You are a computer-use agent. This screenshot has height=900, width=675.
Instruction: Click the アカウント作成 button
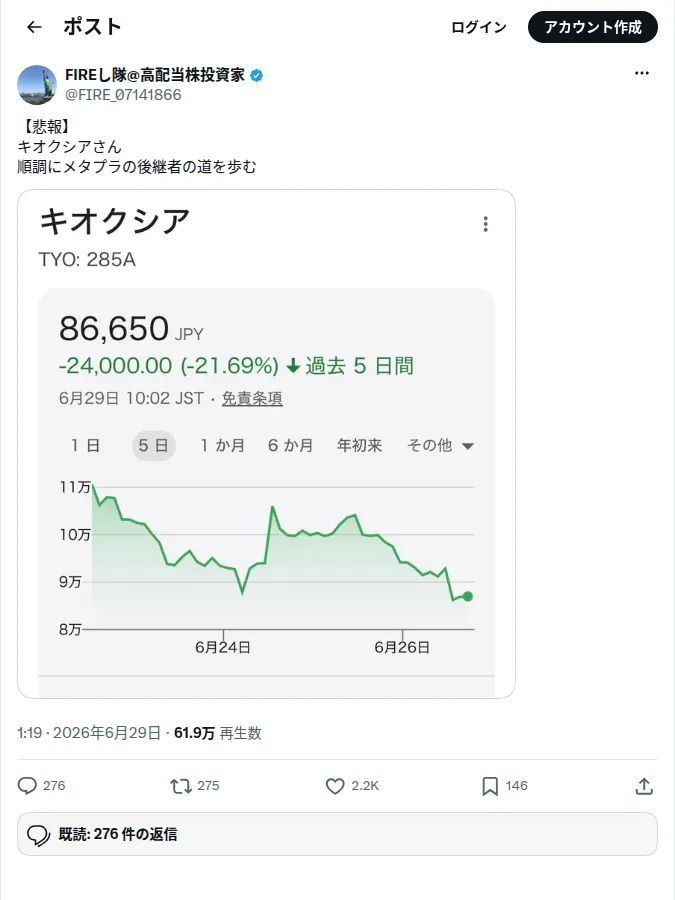point(593,27)
